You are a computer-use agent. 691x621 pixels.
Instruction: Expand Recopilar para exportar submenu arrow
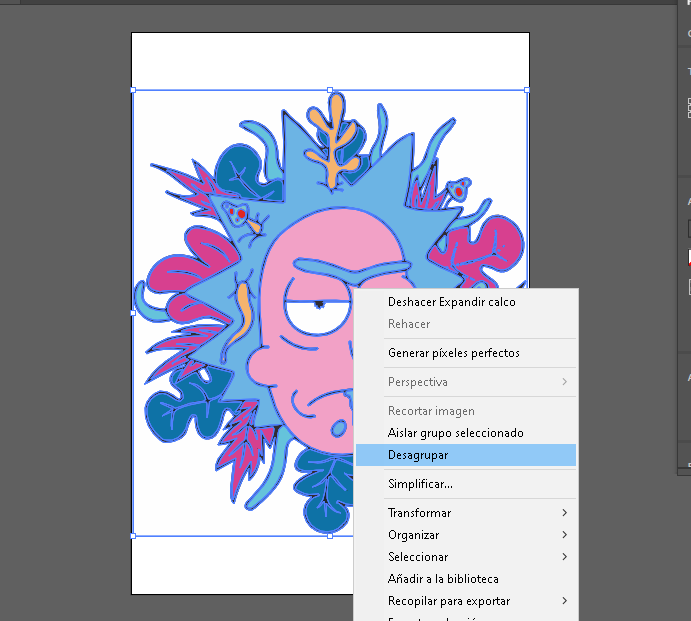(565, 601)
